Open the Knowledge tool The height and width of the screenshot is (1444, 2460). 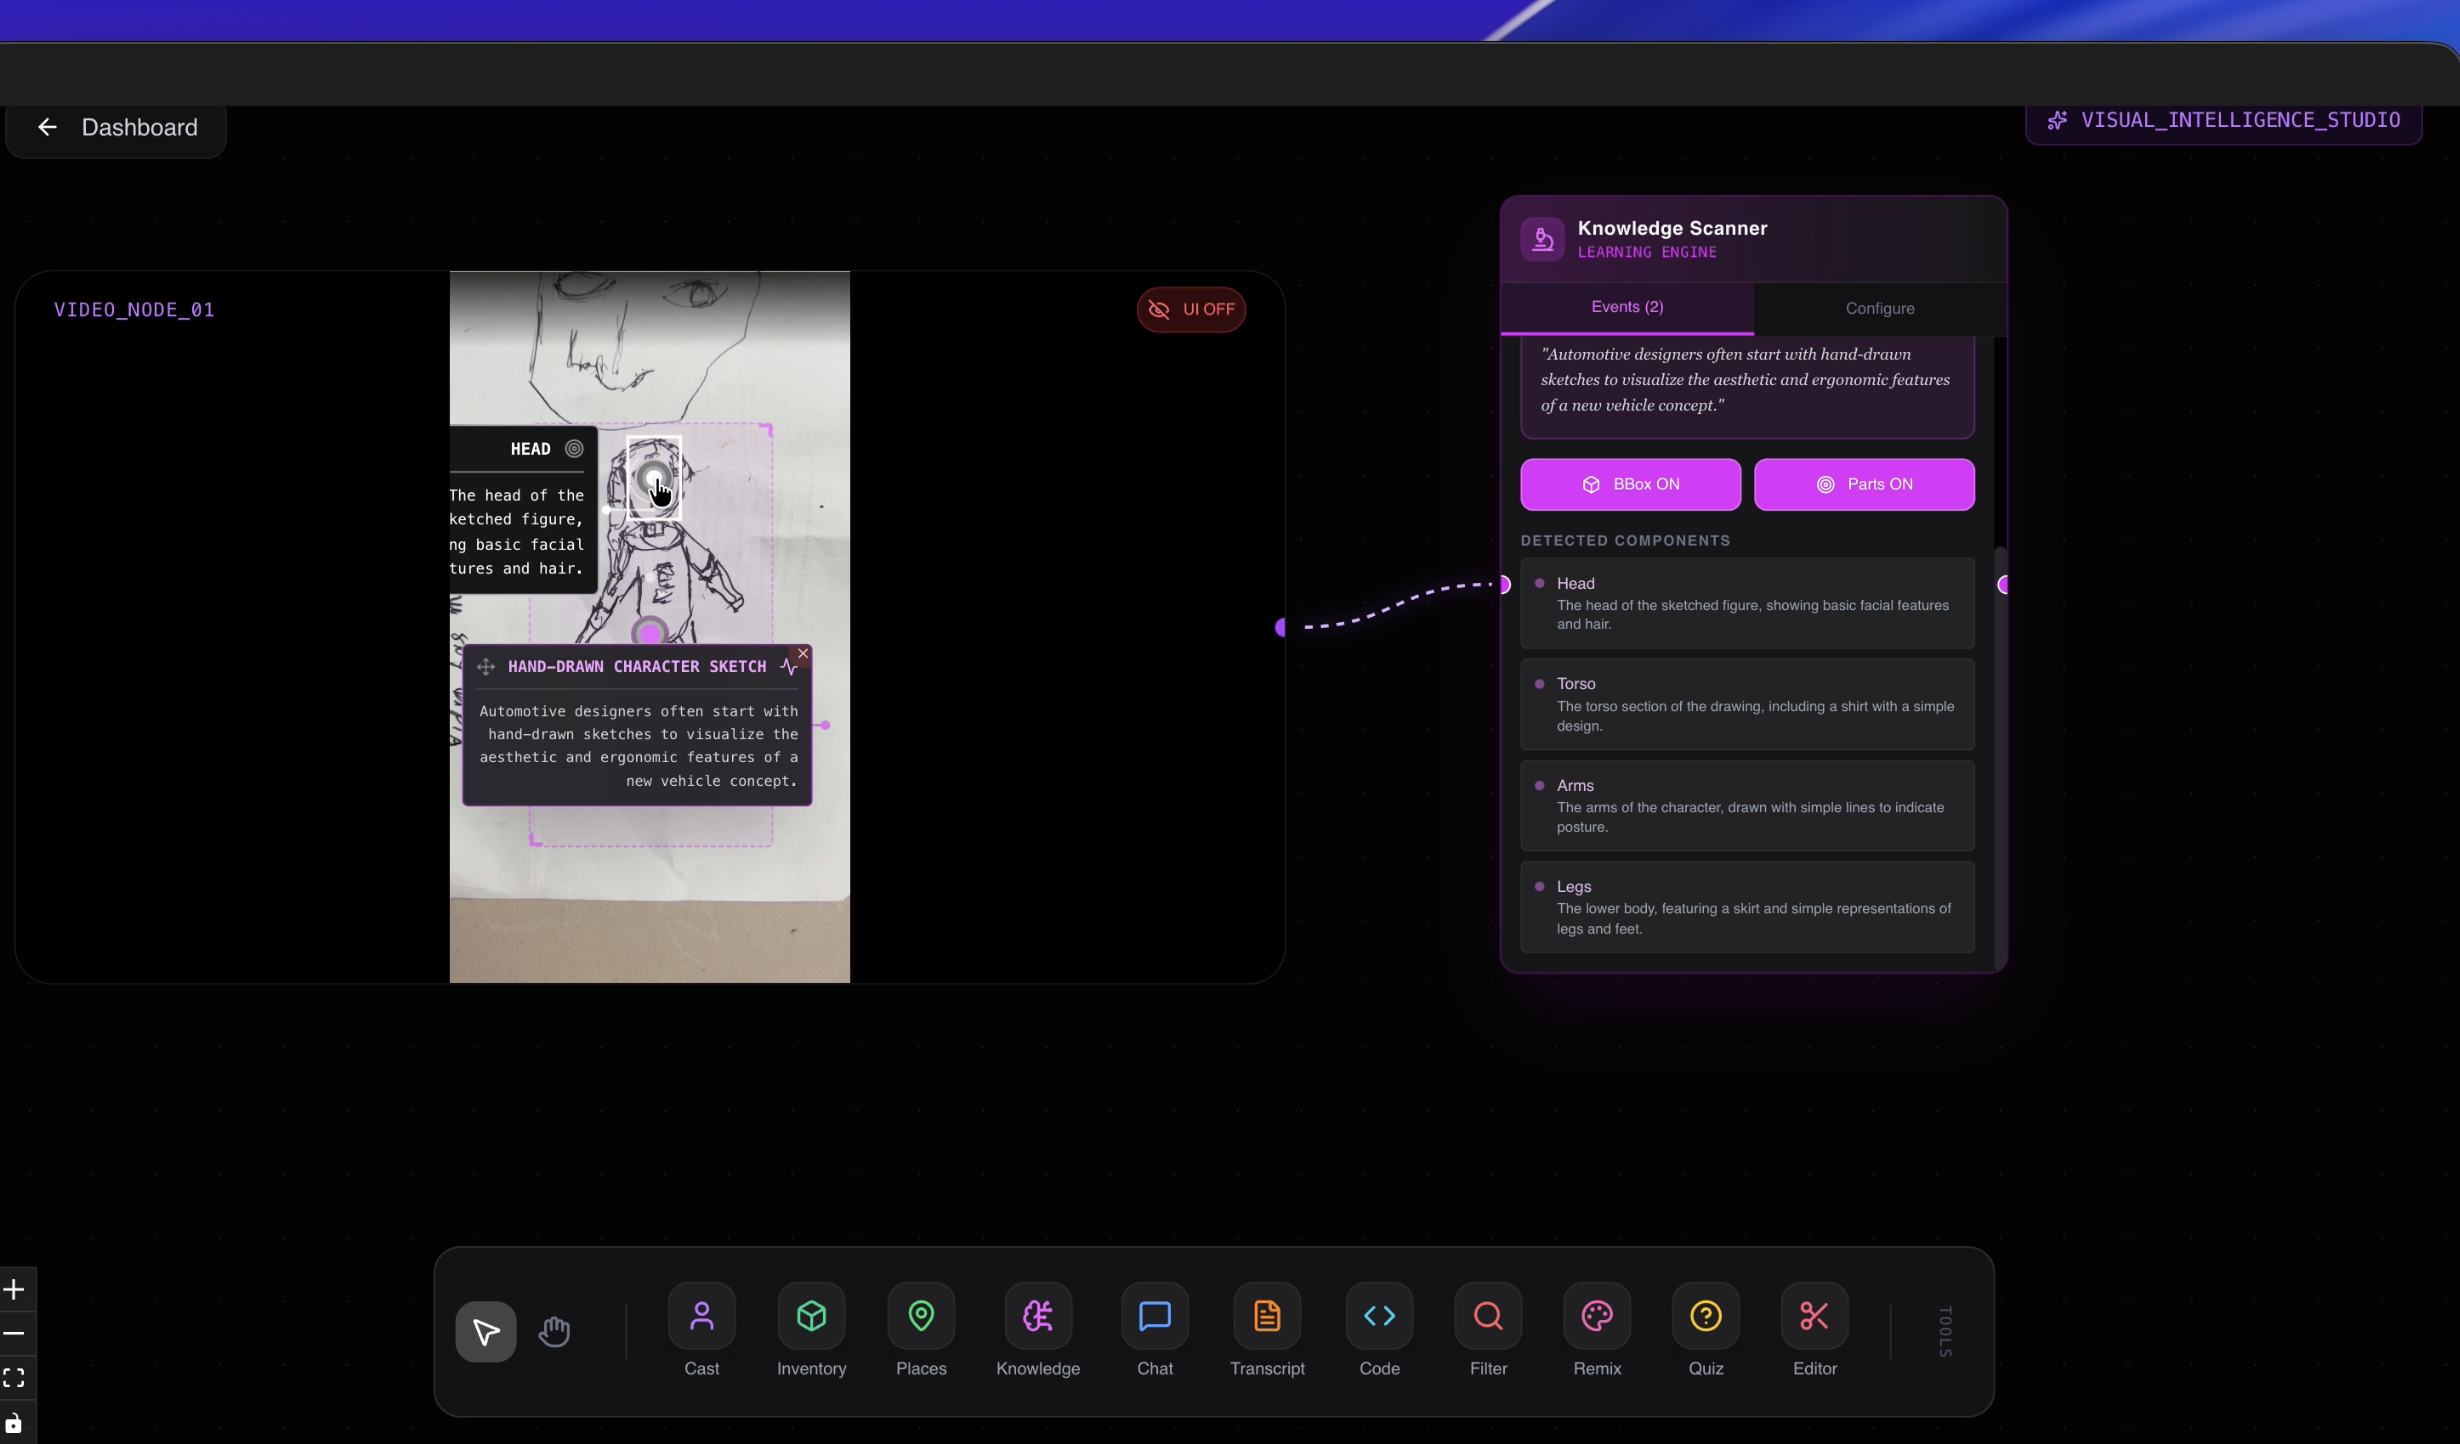click(1037, 1317)
